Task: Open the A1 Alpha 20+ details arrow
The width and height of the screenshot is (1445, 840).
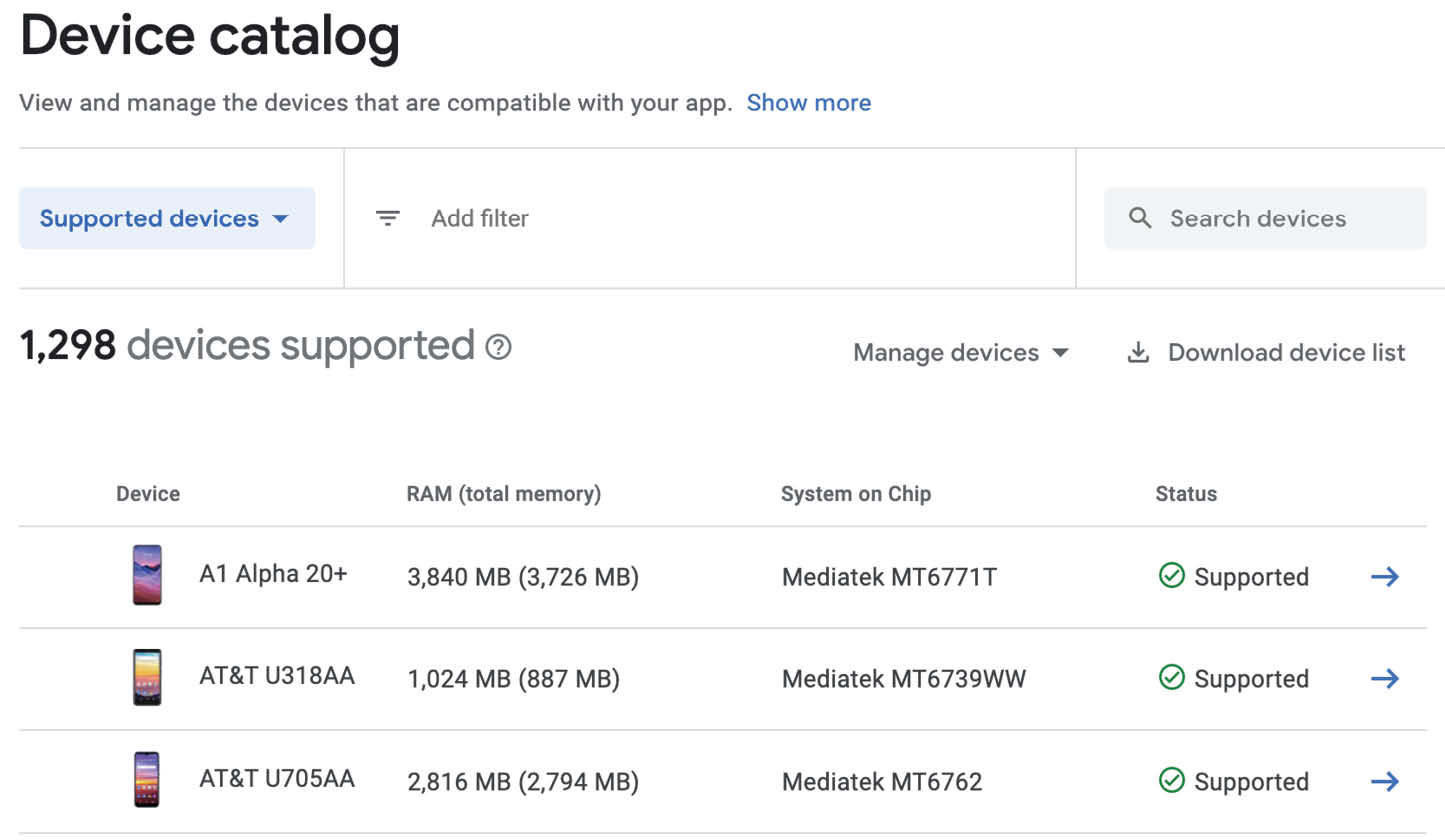Action: 1384,577
